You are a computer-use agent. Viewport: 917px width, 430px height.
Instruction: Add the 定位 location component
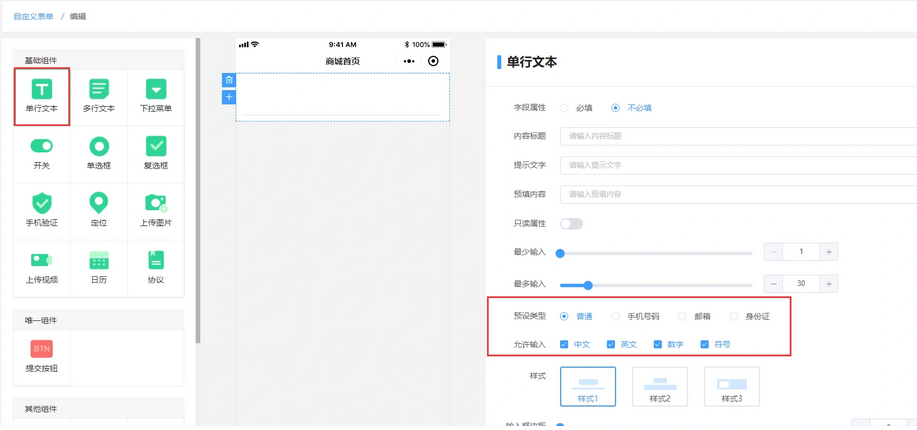pos(99,203)
